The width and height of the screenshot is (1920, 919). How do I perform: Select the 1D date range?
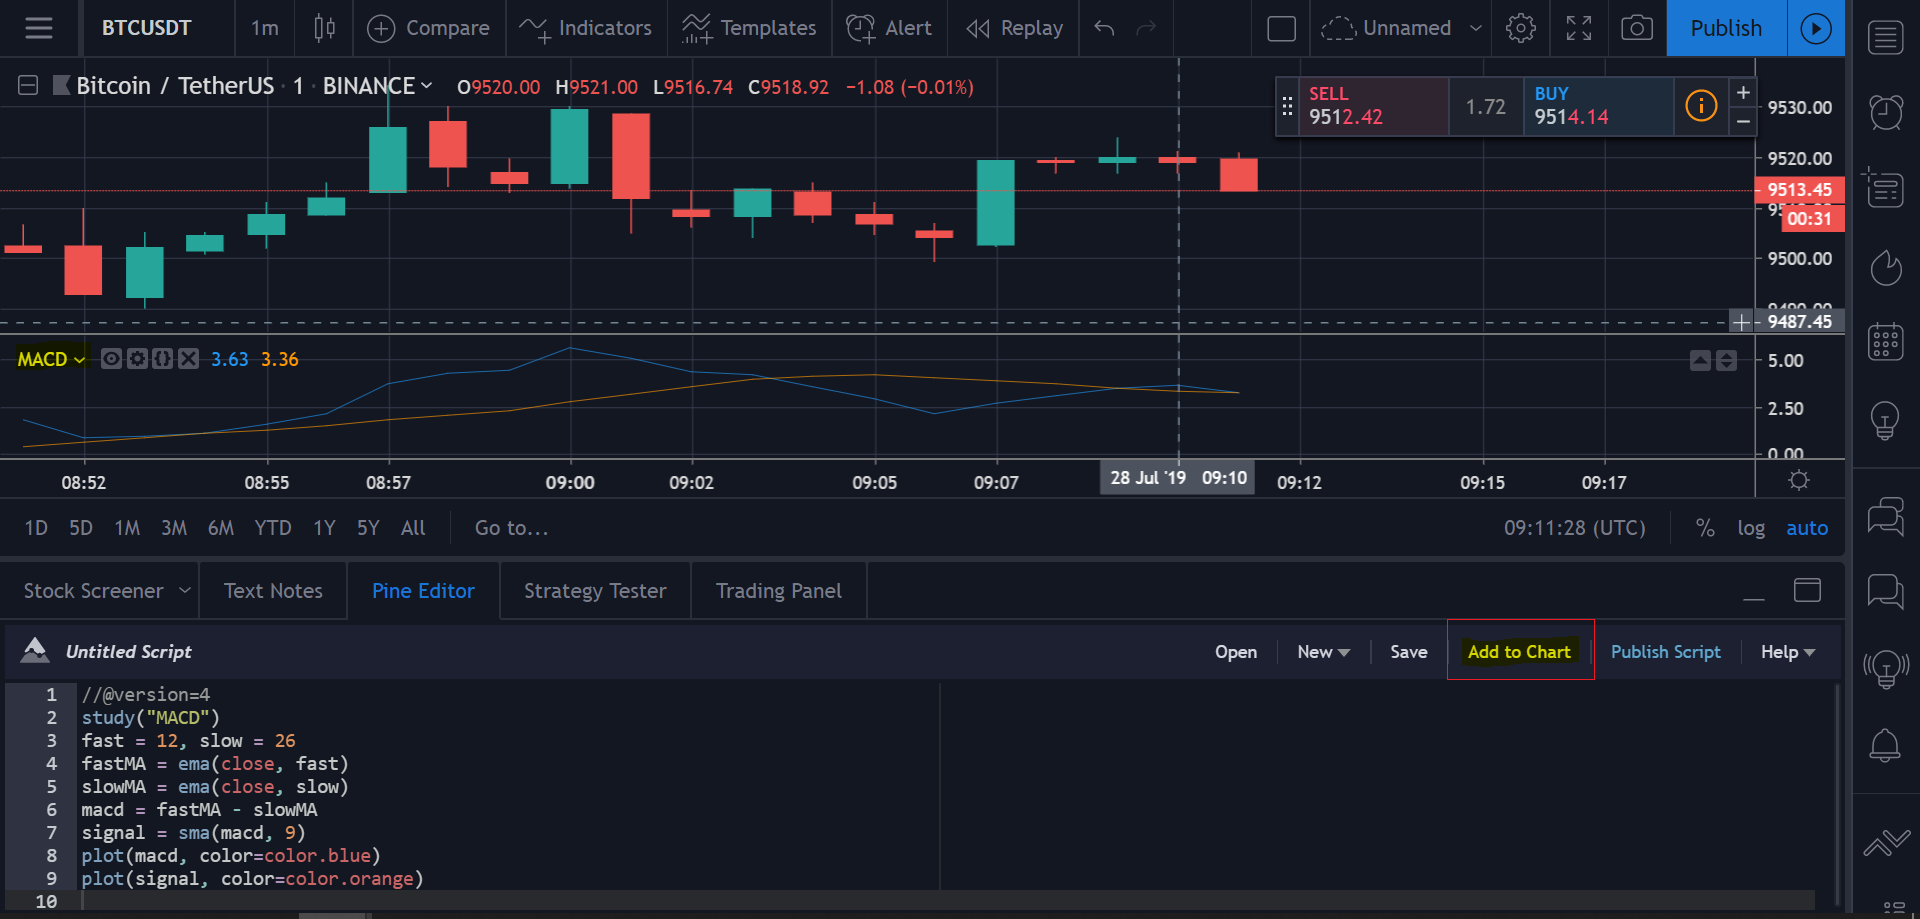(x=36, y=528)
